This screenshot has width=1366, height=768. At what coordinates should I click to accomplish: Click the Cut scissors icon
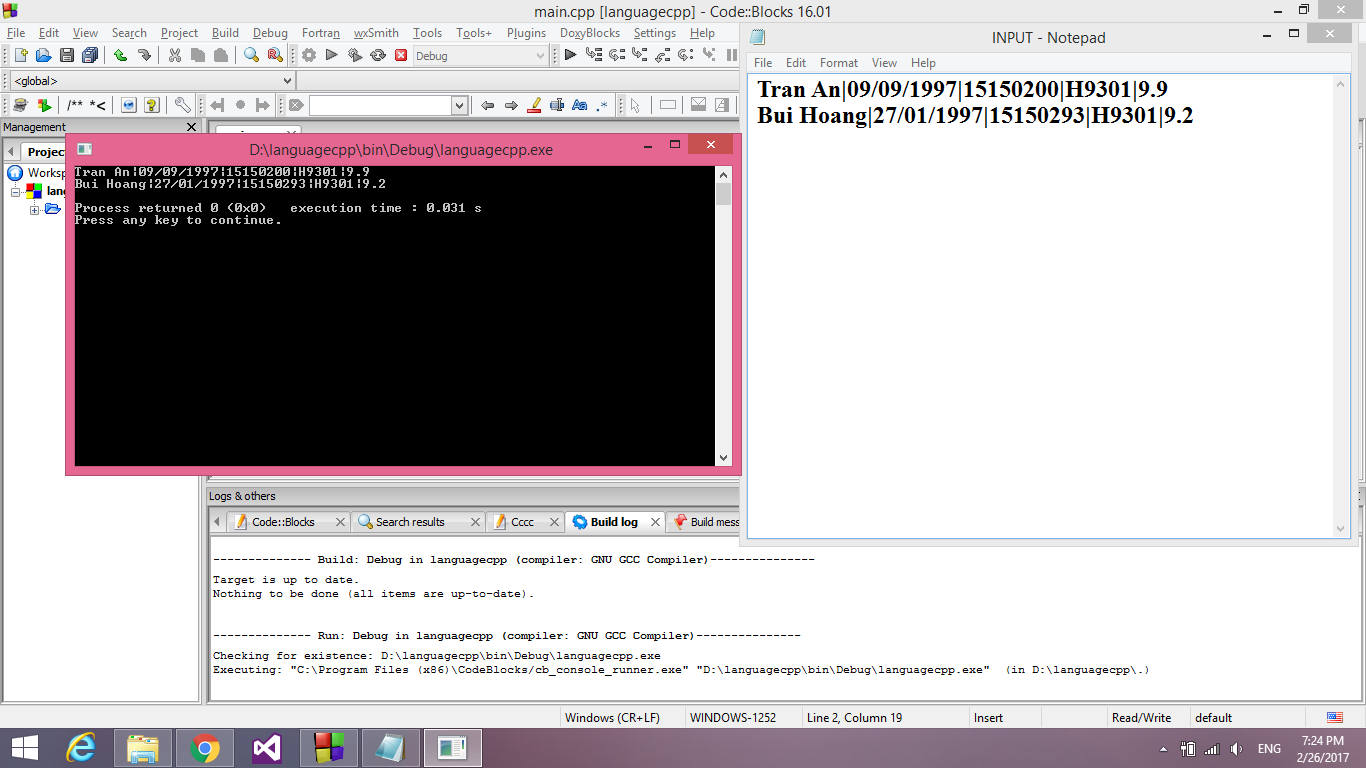[x=175, y=56]
